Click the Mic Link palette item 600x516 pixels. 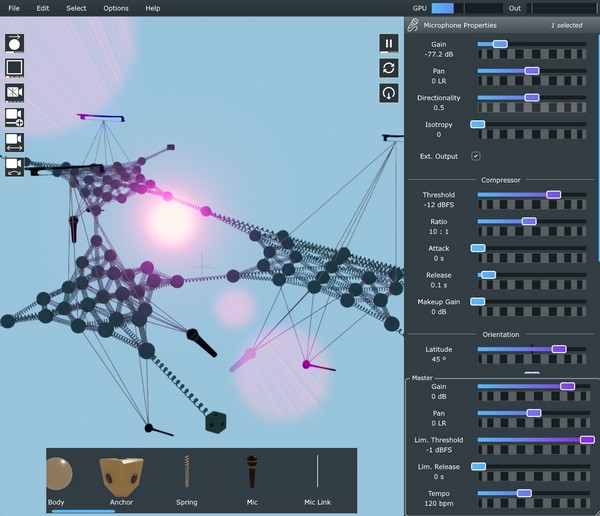(x=318, y=472)
